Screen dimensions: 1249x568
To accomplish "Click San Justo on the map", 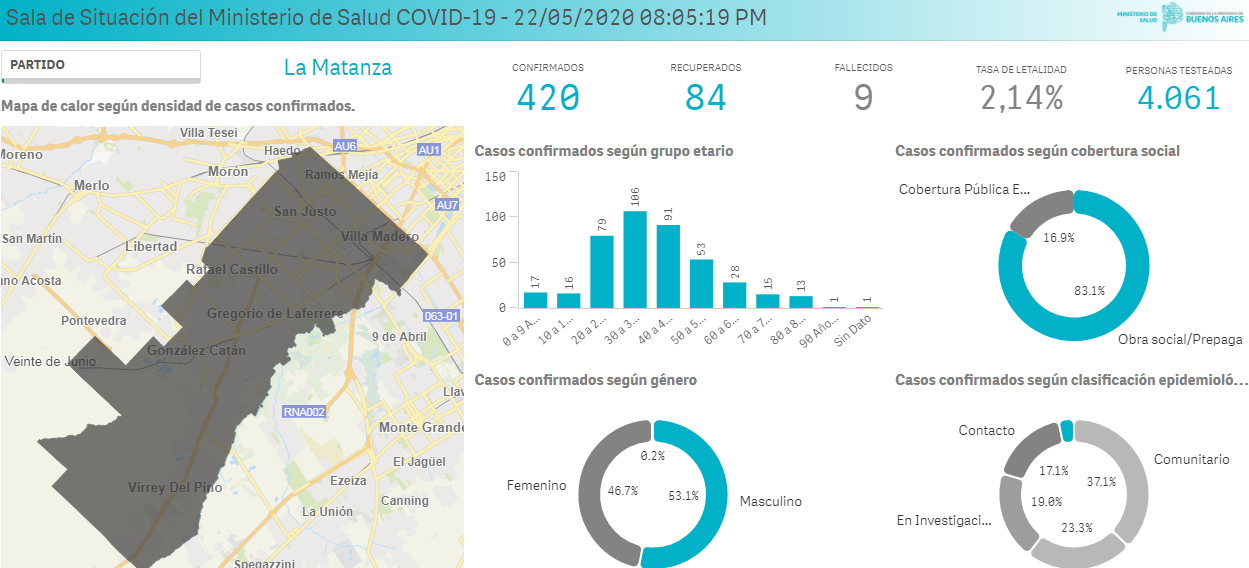I will [x=305, y=211].
